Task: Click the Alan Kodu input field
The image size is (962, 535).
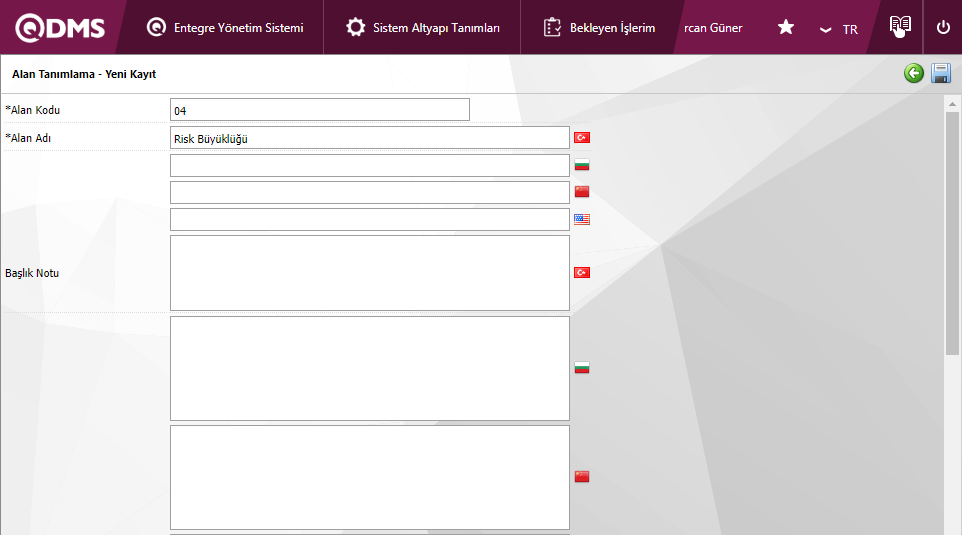Action: pos(319,110)
